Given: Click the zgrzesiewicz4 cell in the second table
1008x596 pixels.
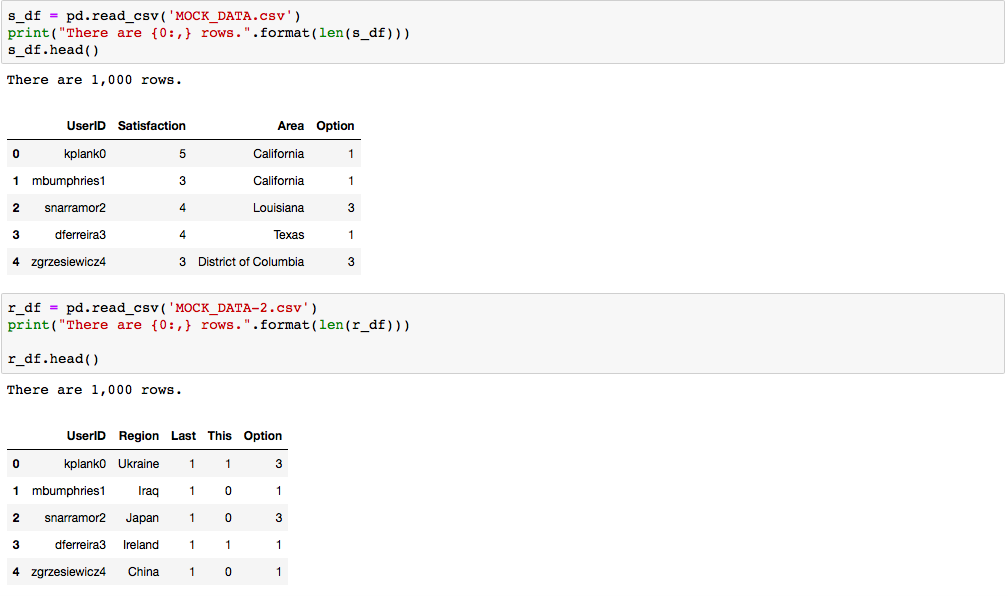Looking at the screenshot, I should tap(66, 571).
